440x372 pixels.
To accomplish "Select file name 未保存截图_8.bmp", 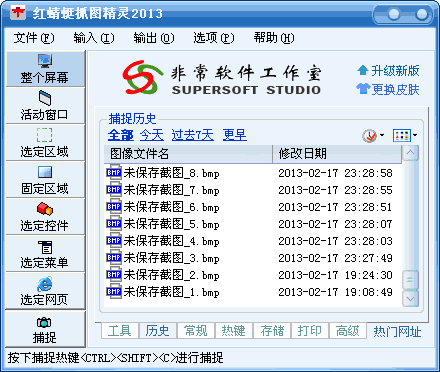I will tap(172, 173).
